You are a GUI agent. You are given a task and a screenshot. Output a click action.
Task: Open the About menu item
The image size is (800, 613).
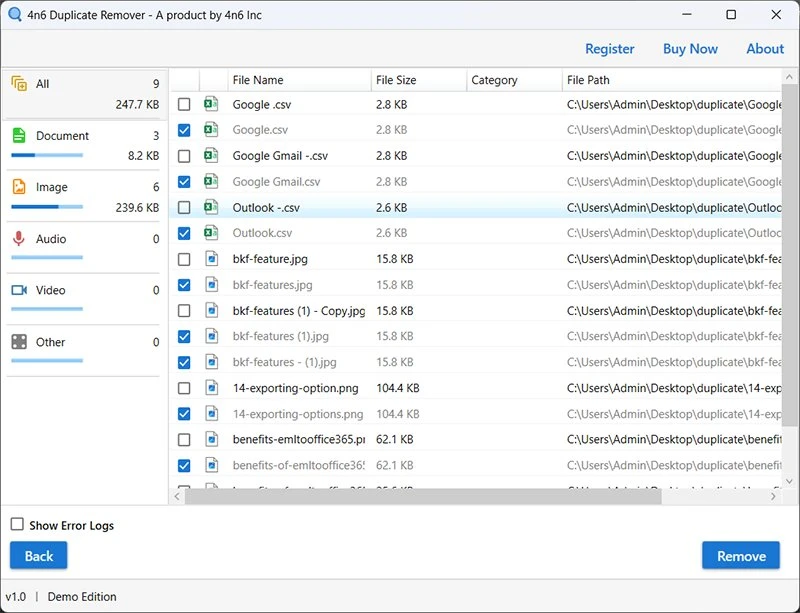pyautogui.click(x=765, y=49)
